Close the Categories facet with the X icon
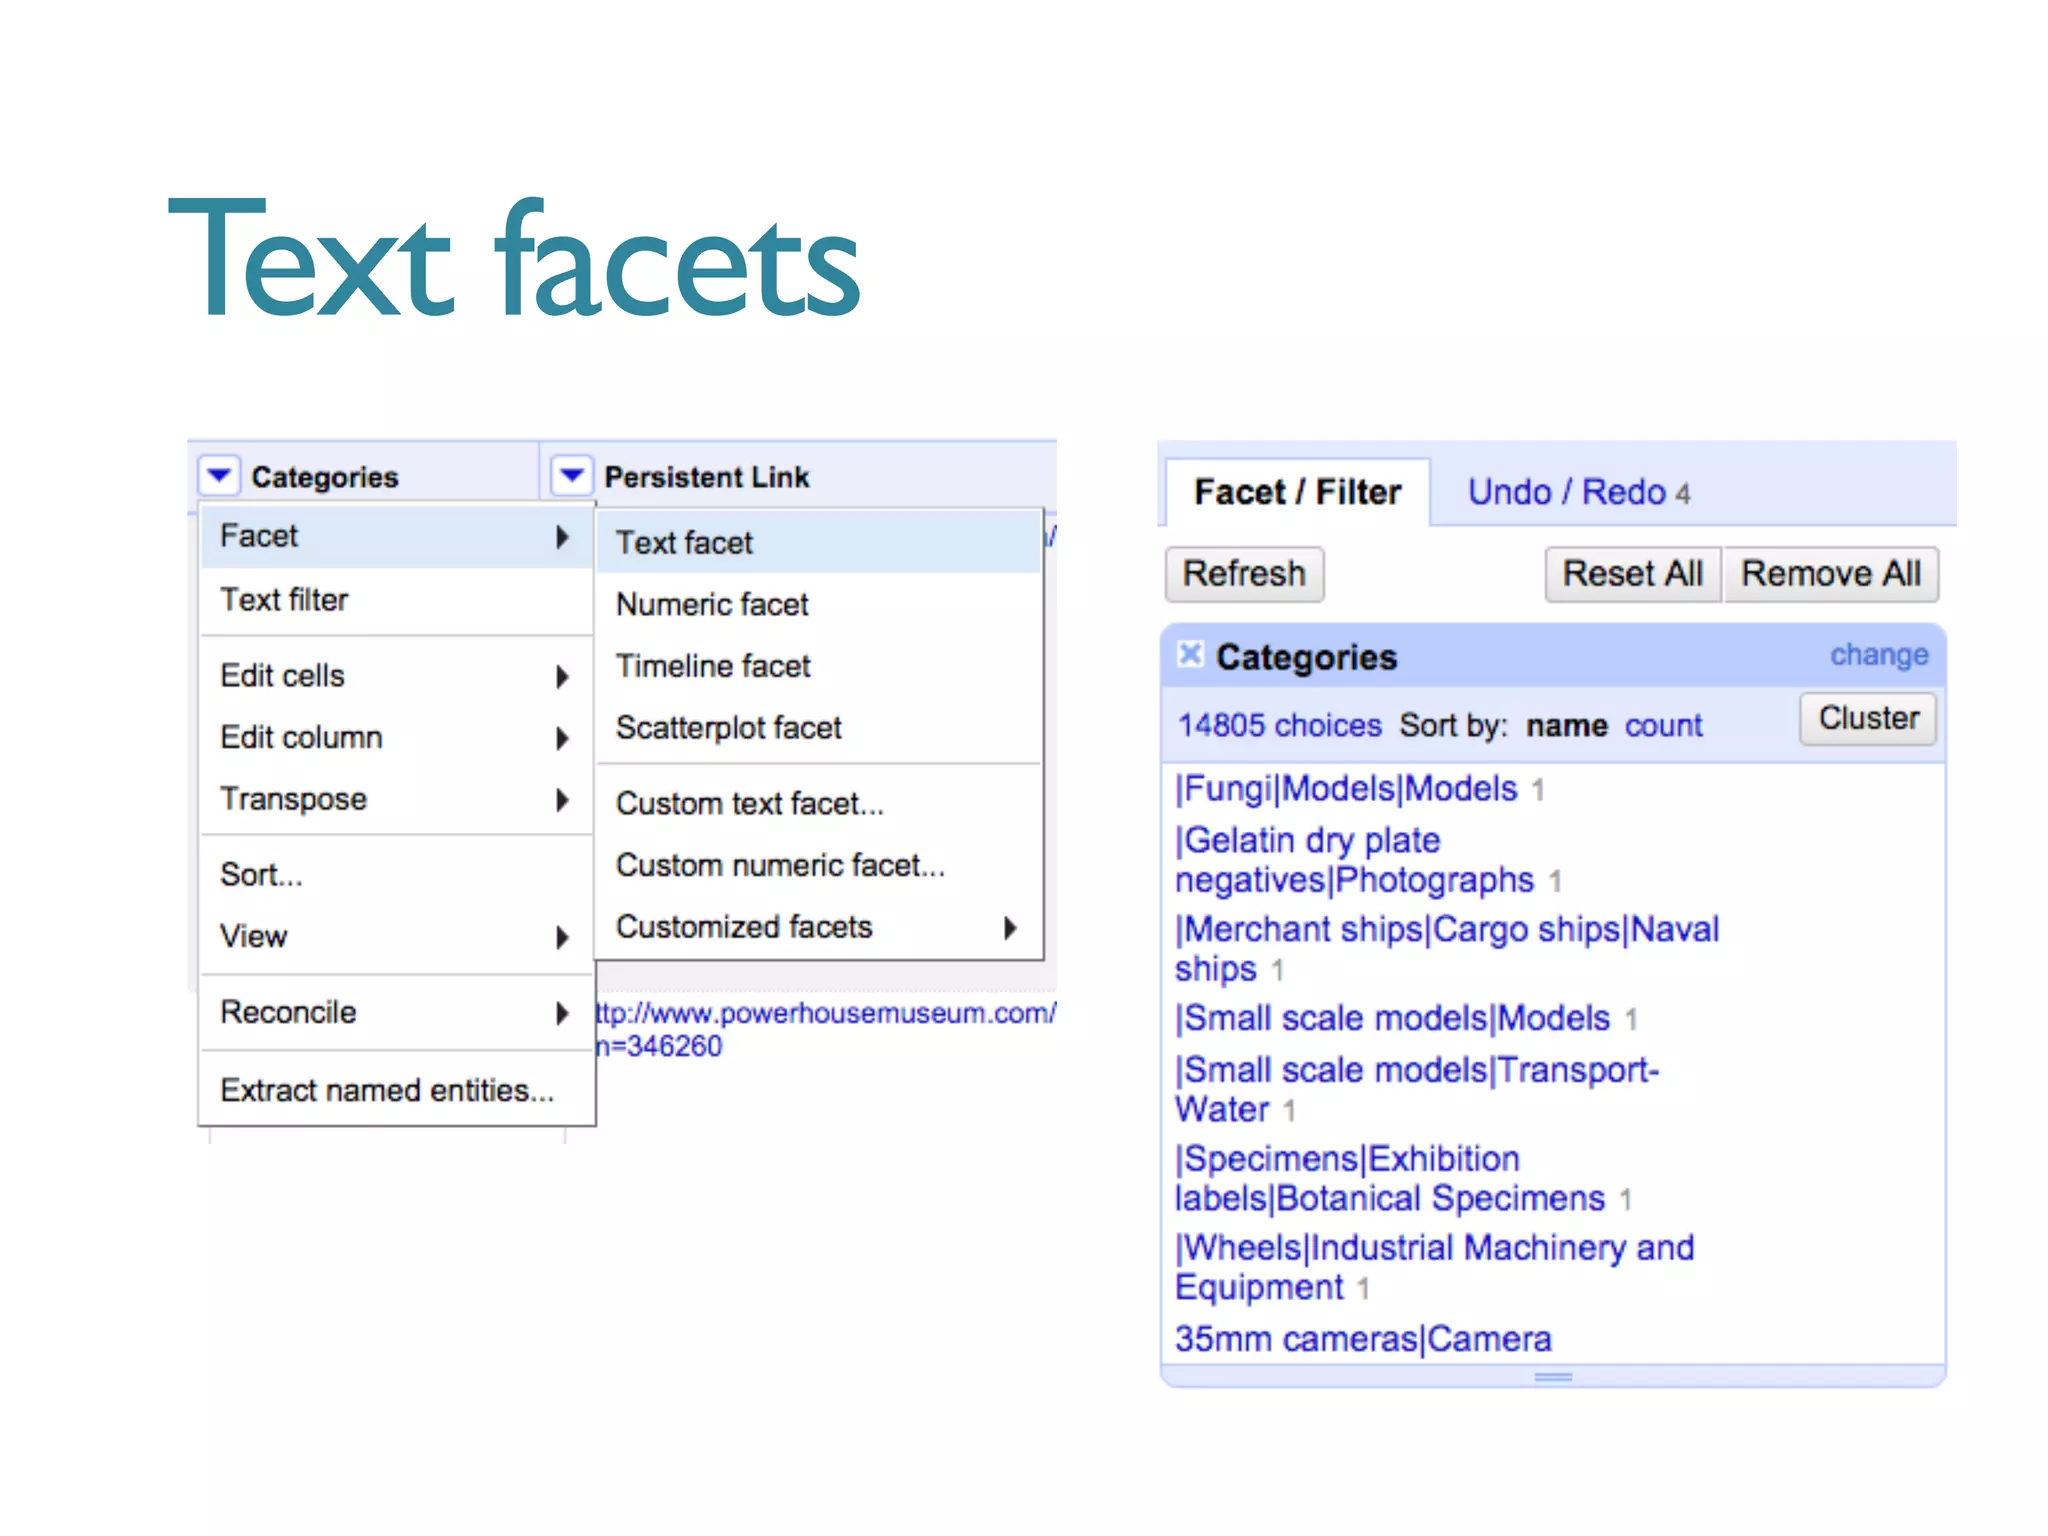This screenshot has height=1536, width=2048. (1190, 654)
